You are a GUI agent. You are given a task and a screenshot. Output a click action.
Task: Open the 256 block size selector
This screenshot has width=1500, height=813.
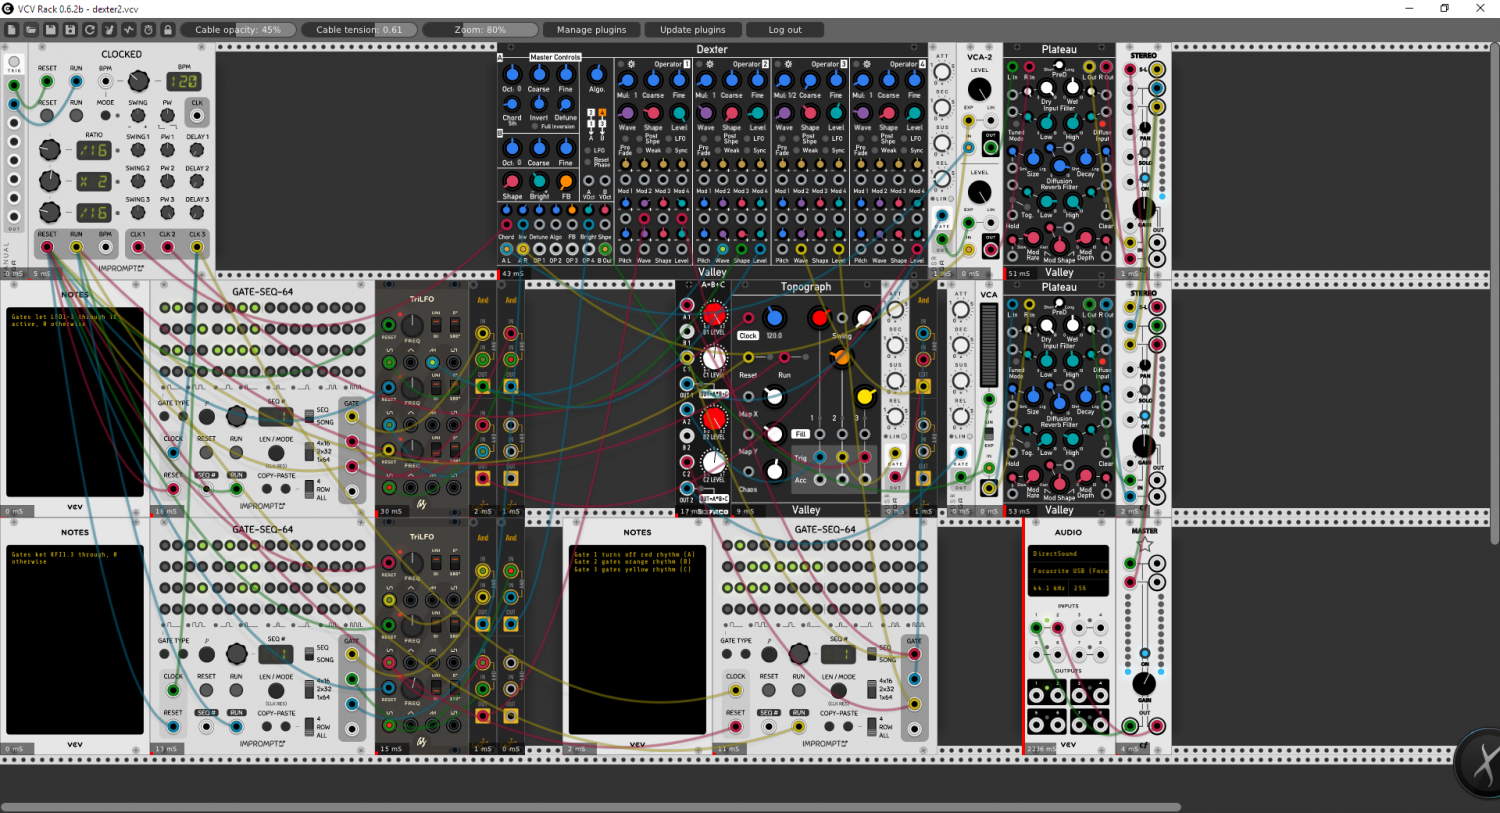(1090, 588)
